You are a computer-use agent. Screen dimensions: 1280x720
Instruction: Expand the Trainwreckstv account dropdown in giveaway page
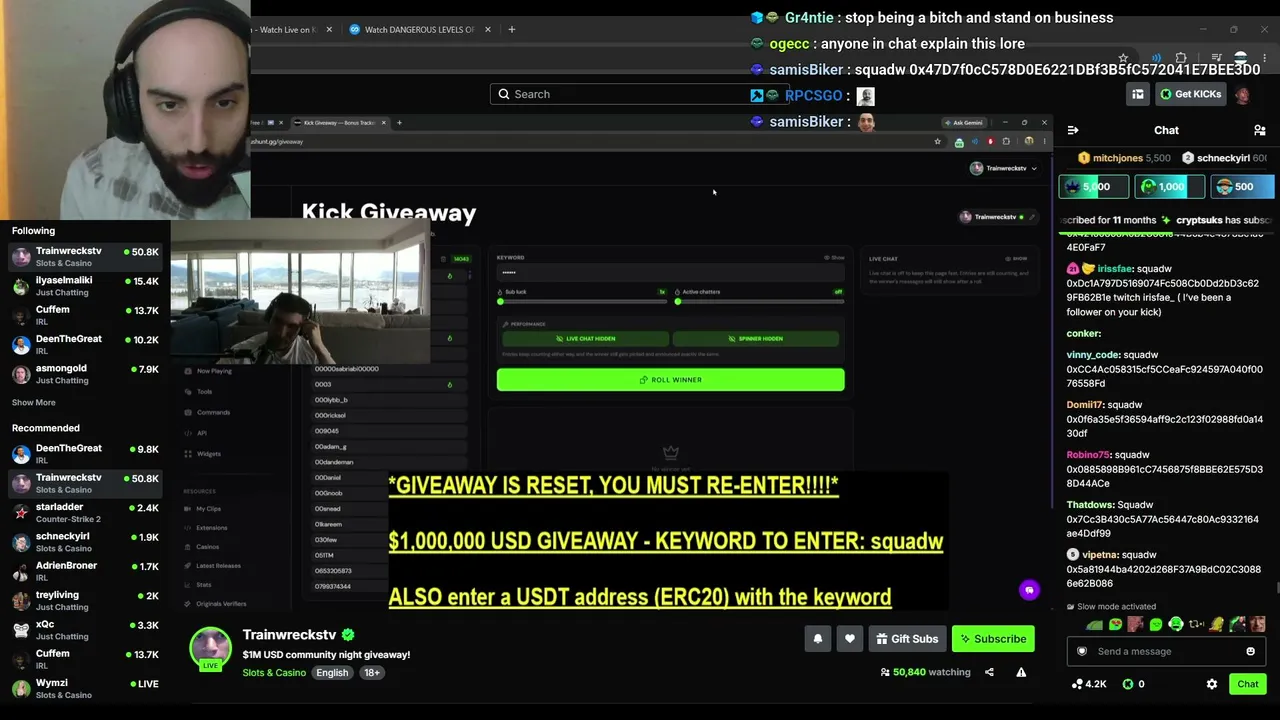(1004, 168)
